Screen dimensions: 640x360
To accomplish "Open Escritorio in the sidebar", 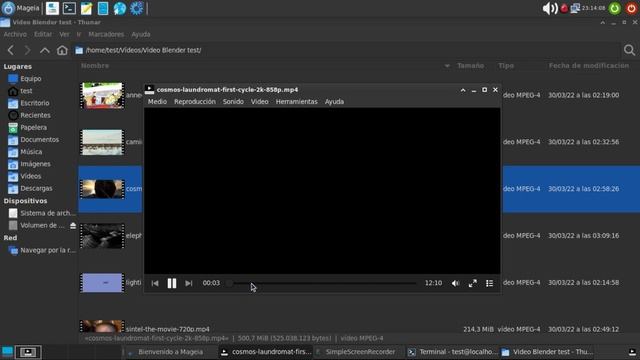I will click(x=35, y=103).
